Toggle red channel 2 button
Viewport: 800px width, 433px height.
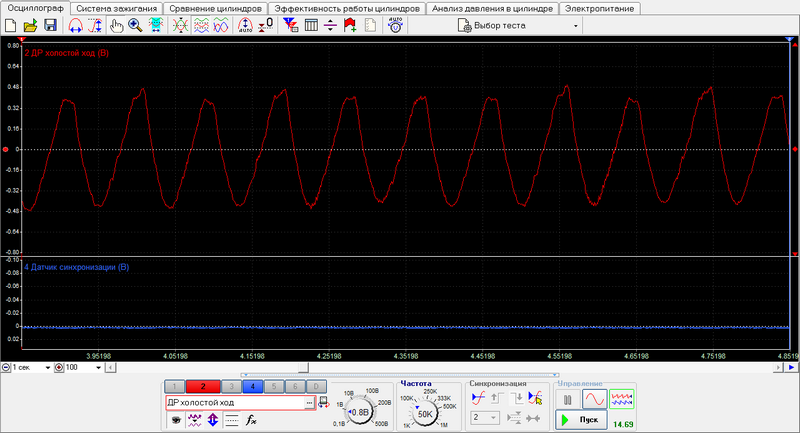point(203,387)
